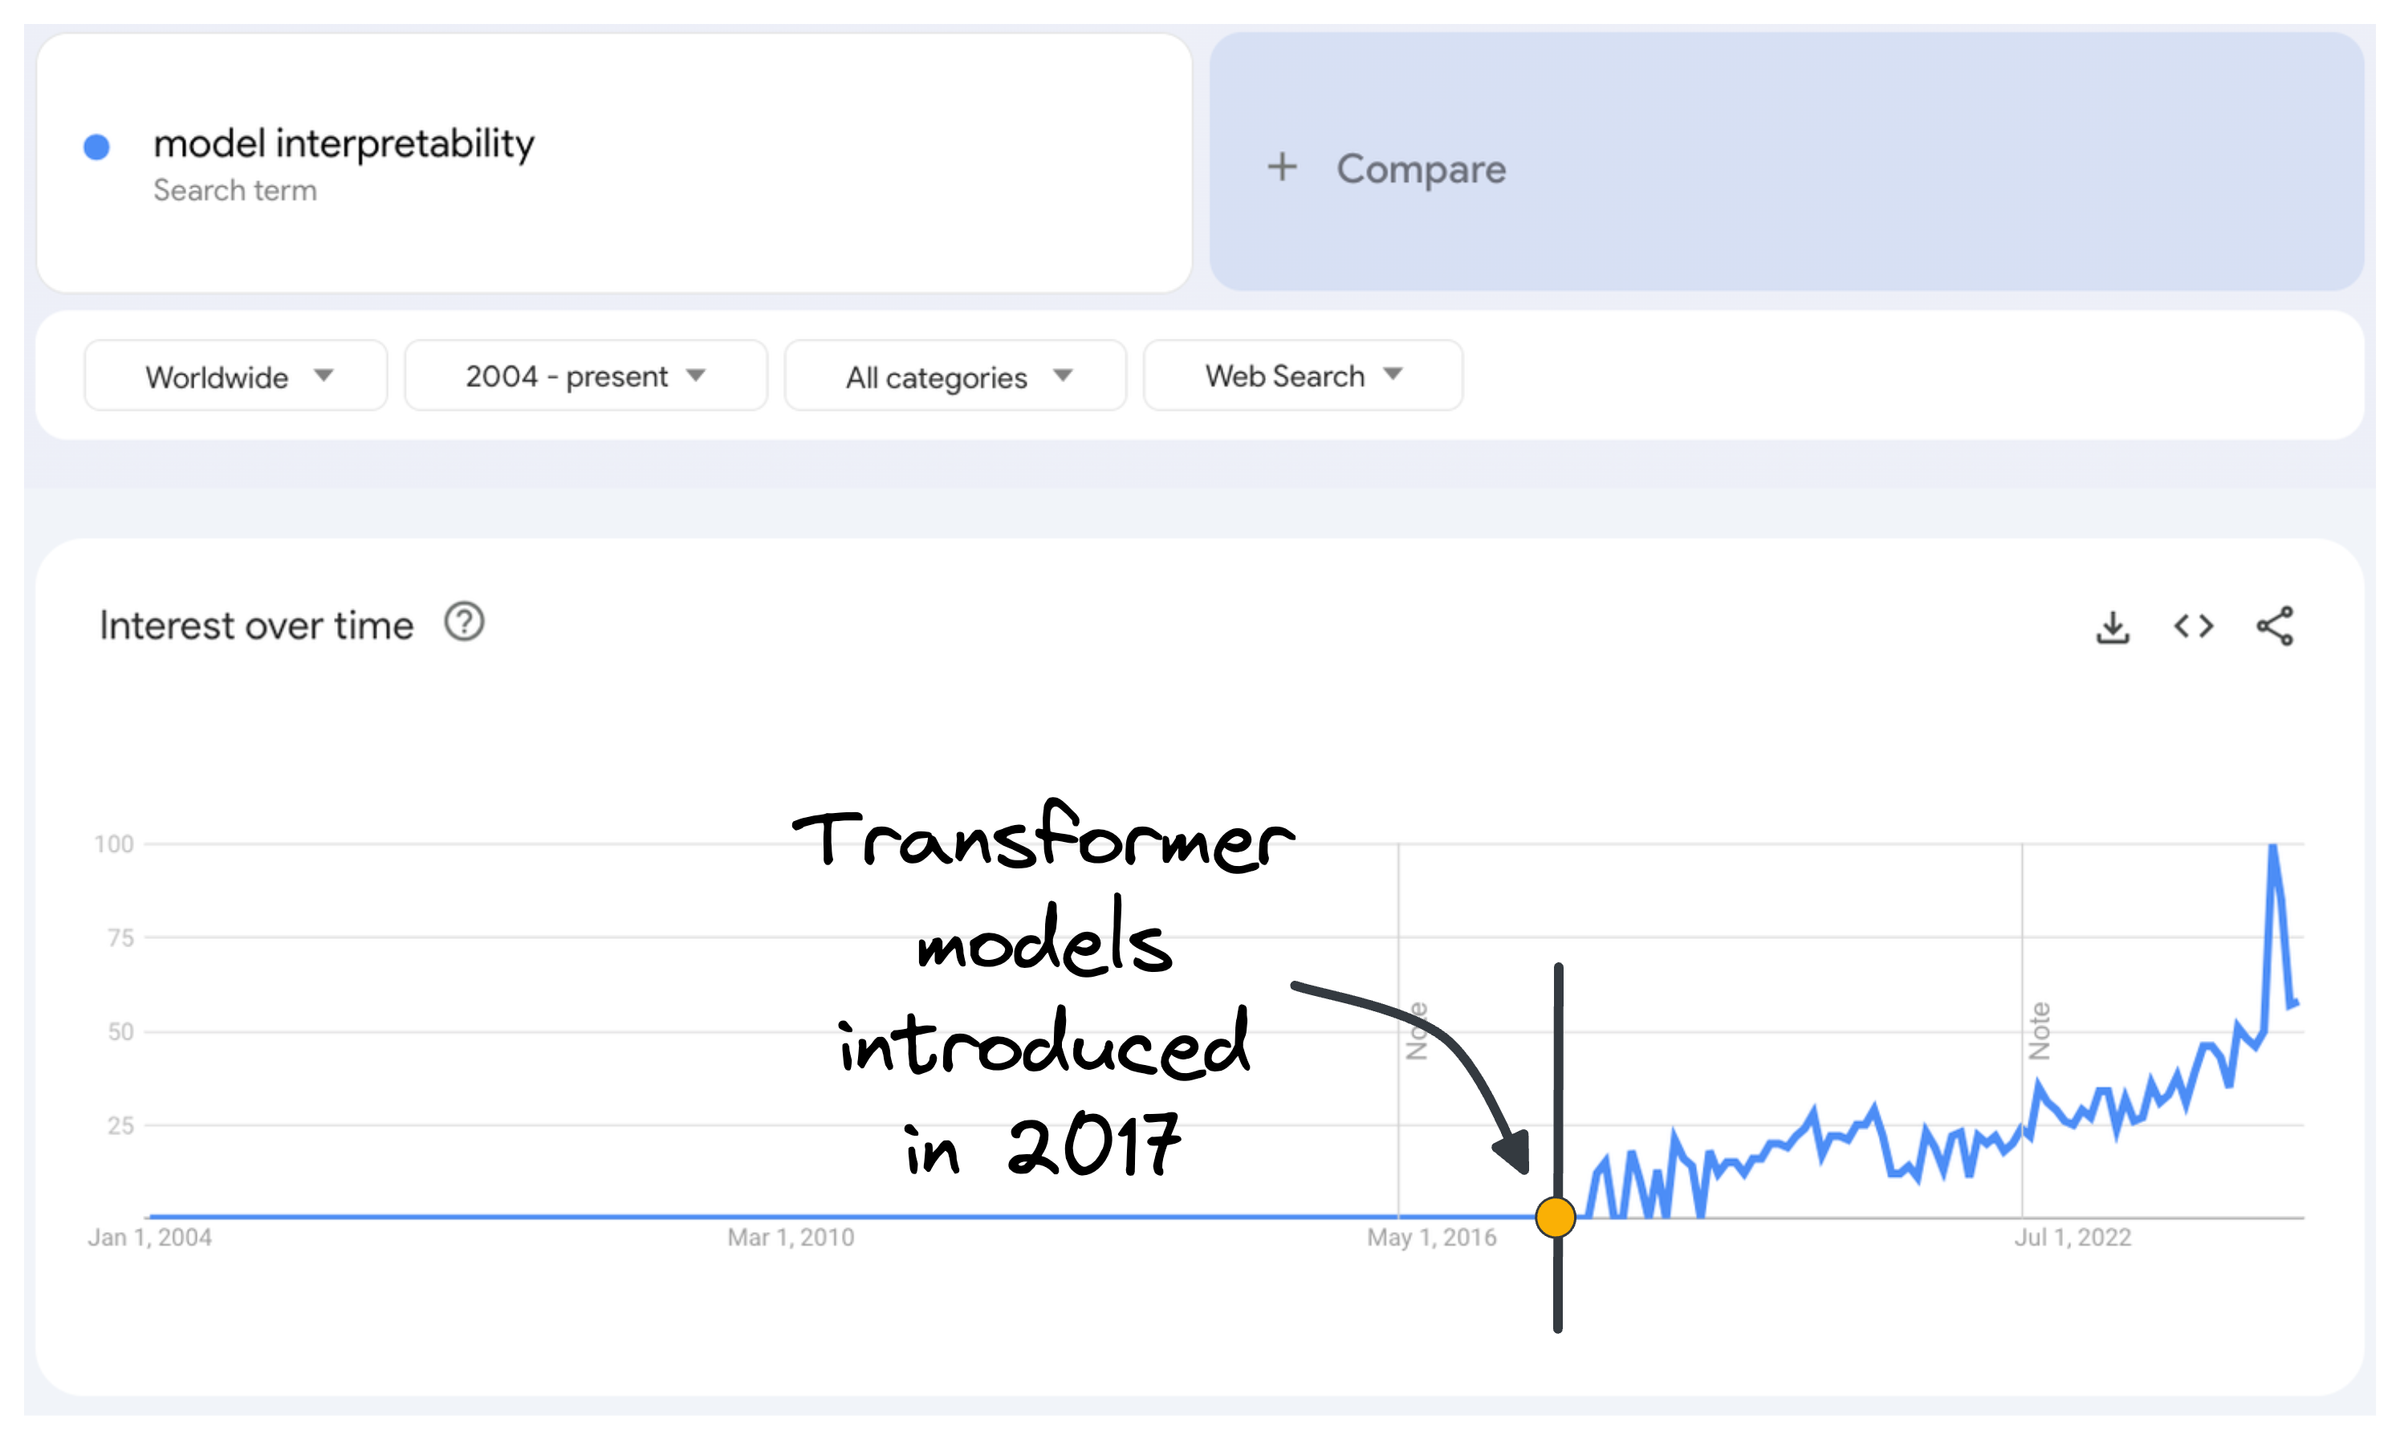Select the model interpretability search term card

345,145
